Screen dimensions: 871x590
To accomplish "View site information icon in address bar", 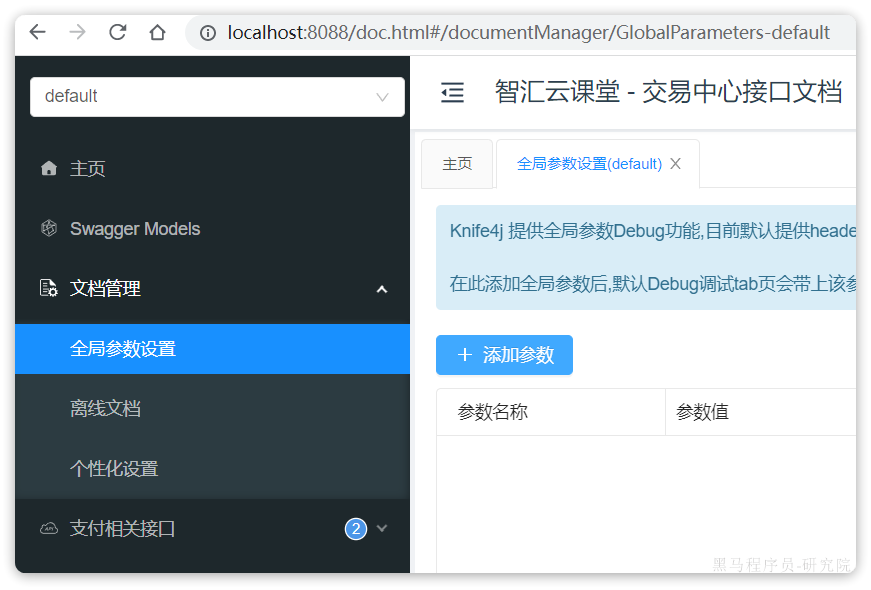I will click(208, 33).
